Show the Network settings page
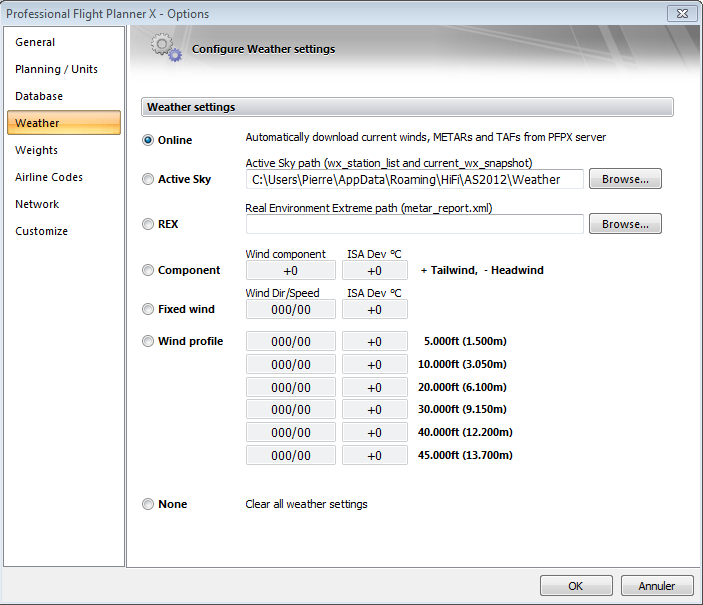This screenshot has width=703, height=605. coord(37,205)
